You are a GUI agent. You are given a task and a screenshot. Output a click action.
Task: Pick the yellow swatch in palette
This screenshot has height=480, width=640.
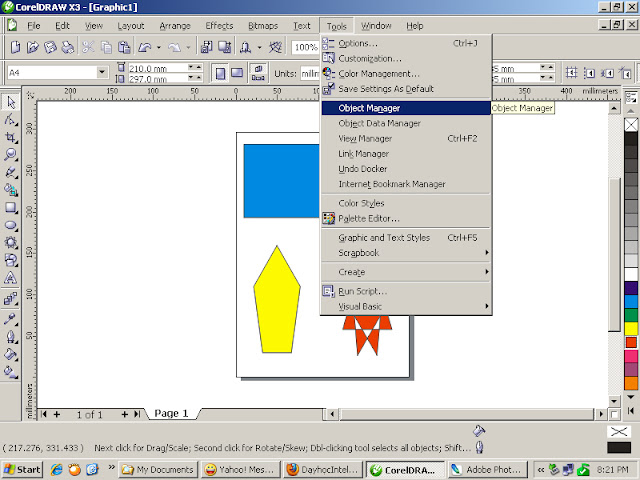click(x=631, y=329)
